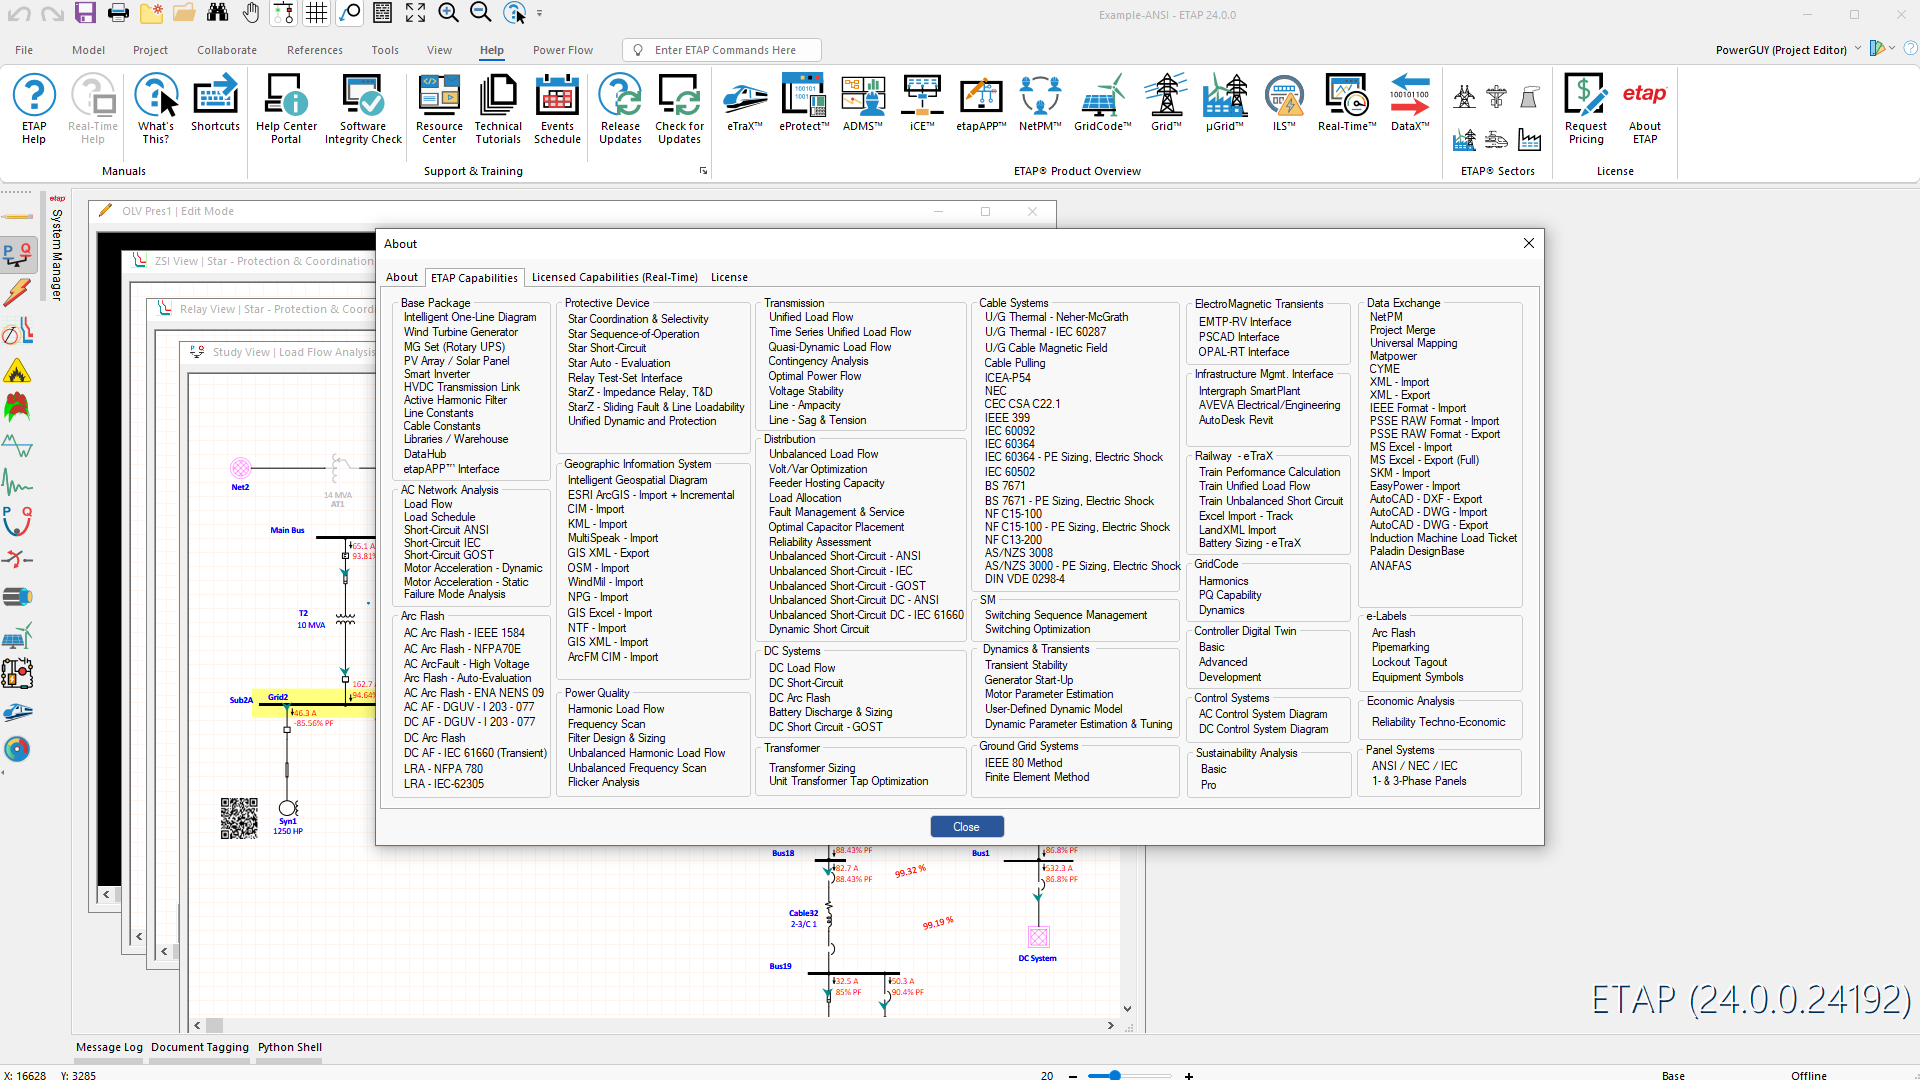Switch to the Collaborate ribbon tab

pos(227,50)
